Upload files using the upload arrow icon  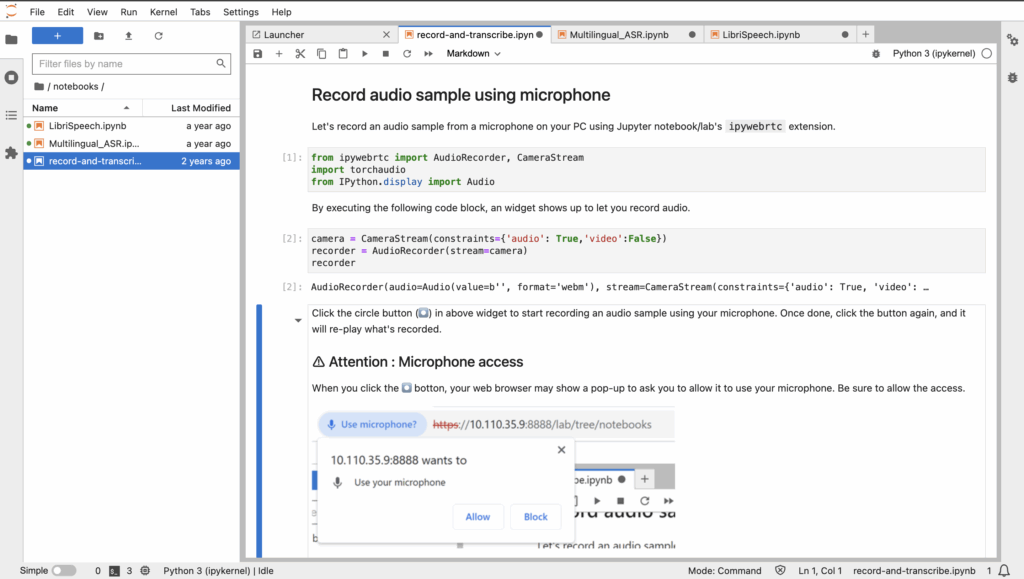[128, 36]
